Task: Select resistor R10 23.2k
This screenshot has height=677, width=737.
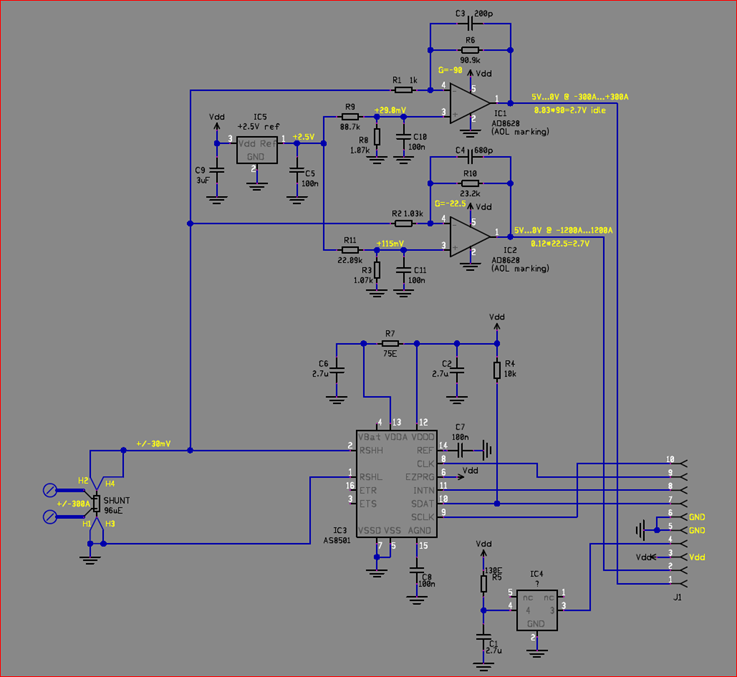Action: [x=468, y=185]
